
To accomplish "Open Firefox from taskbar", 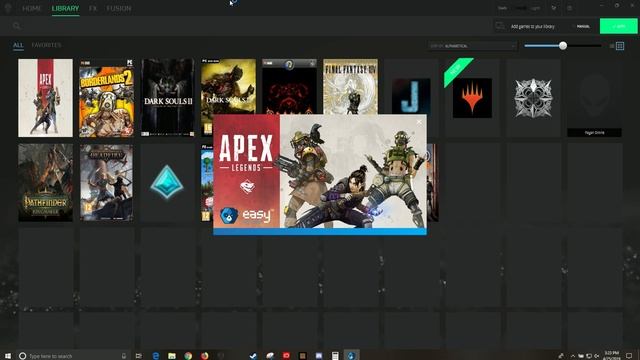I will (x=204, y=356).
